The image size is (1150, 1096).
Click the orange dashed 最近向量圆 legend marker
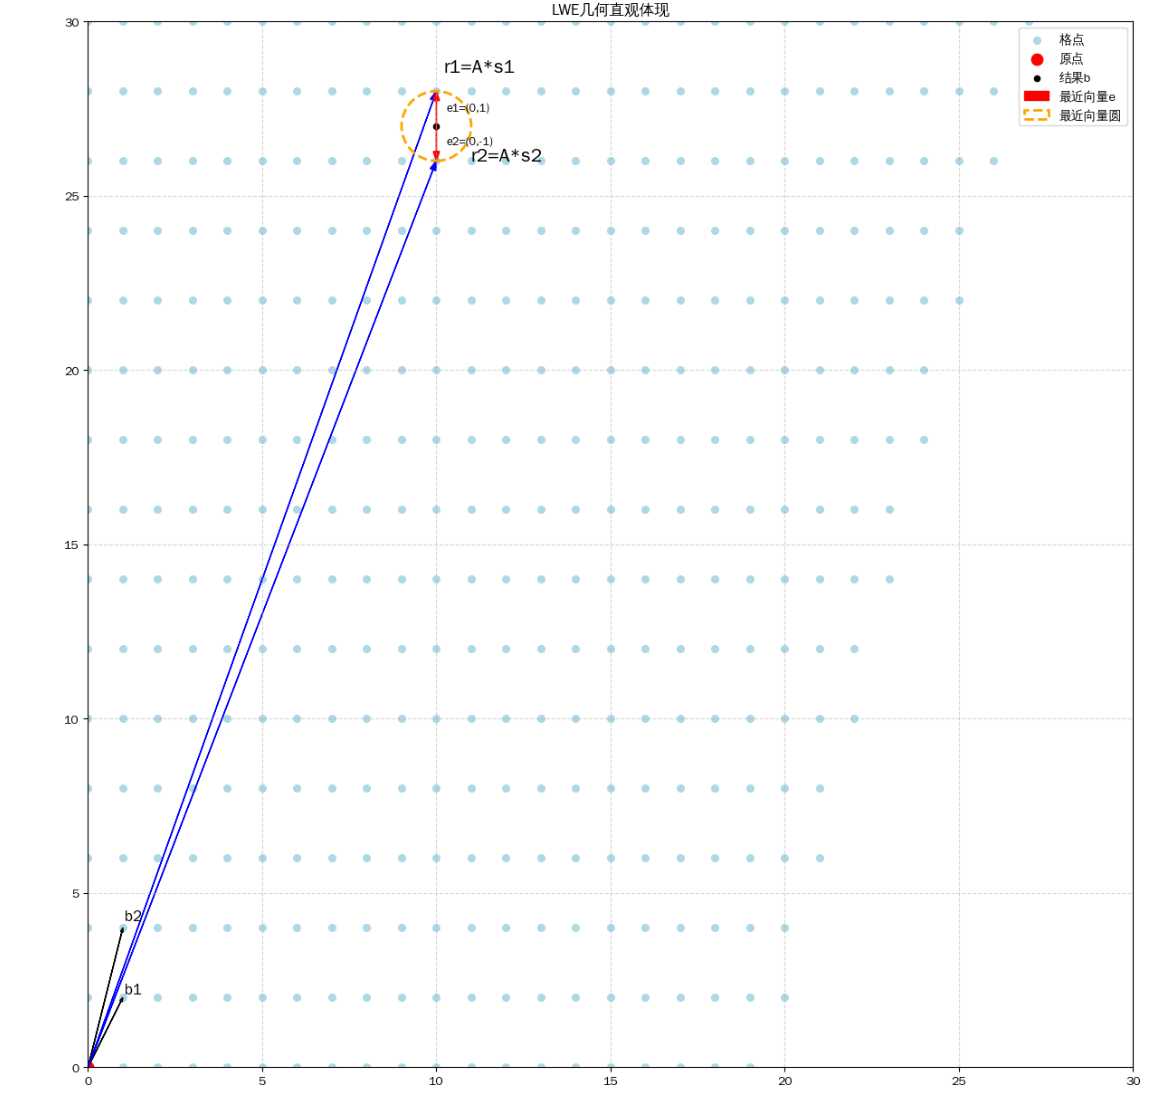coord(1036,115)
